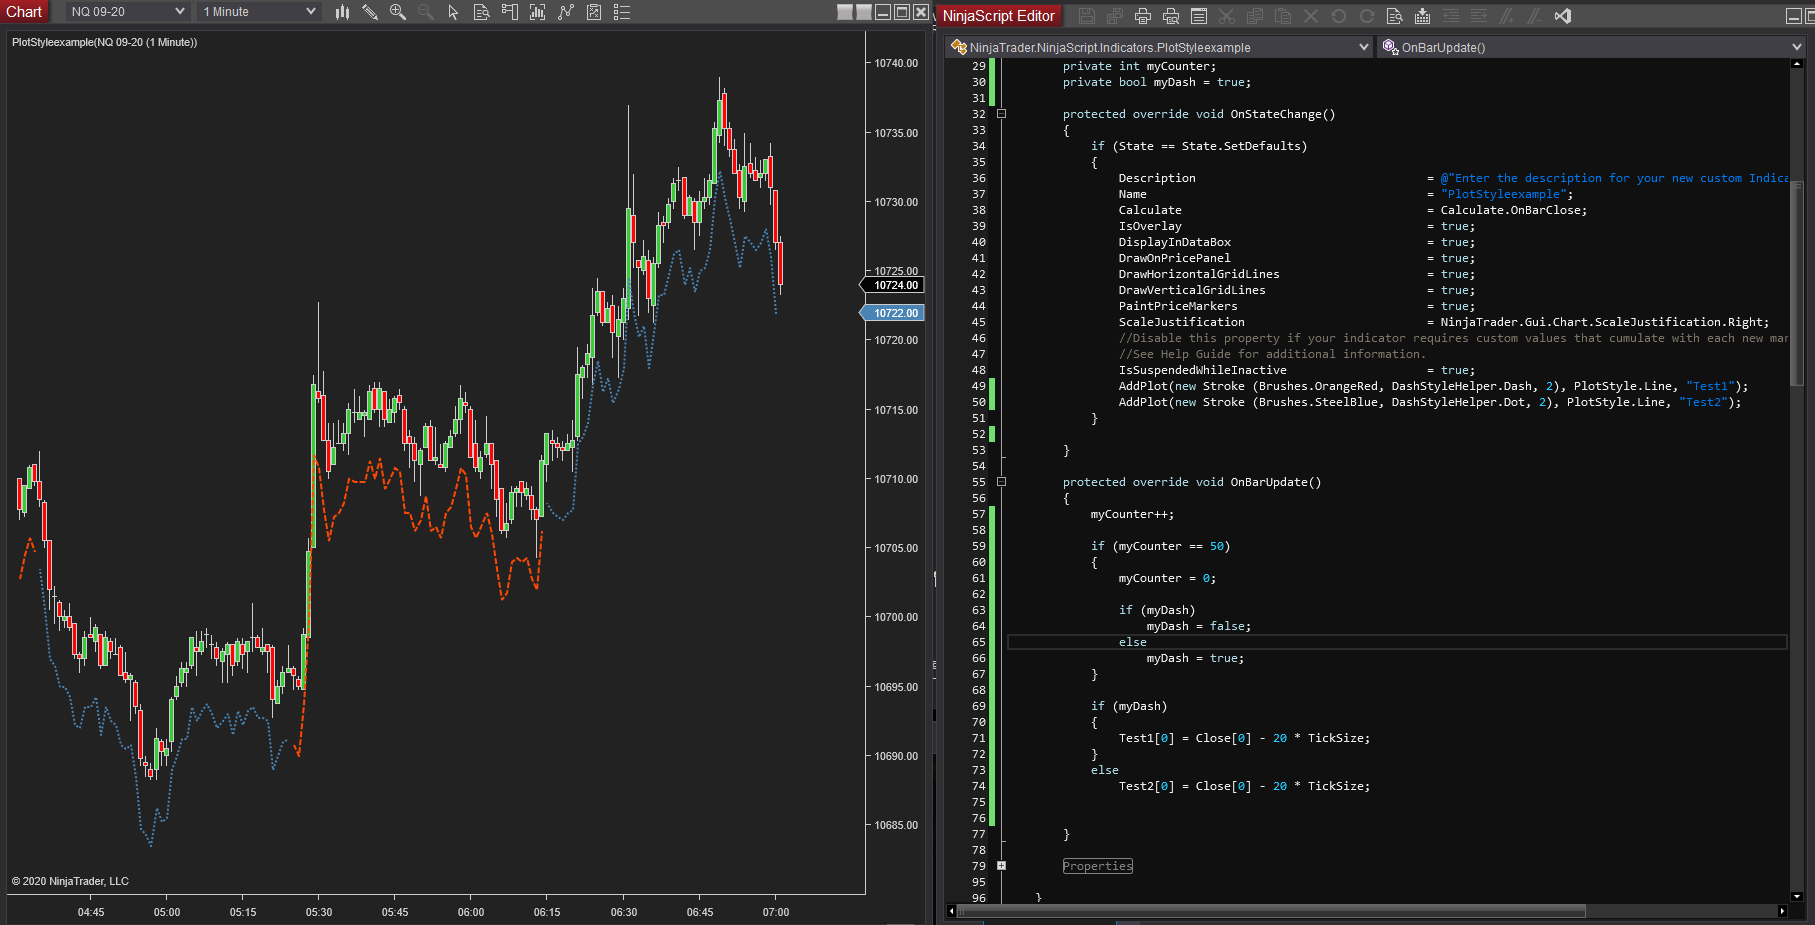Click the Calculate.OnBarClose value
The width and height of the screenshot is (1815, 925).
pos(1513,210)
